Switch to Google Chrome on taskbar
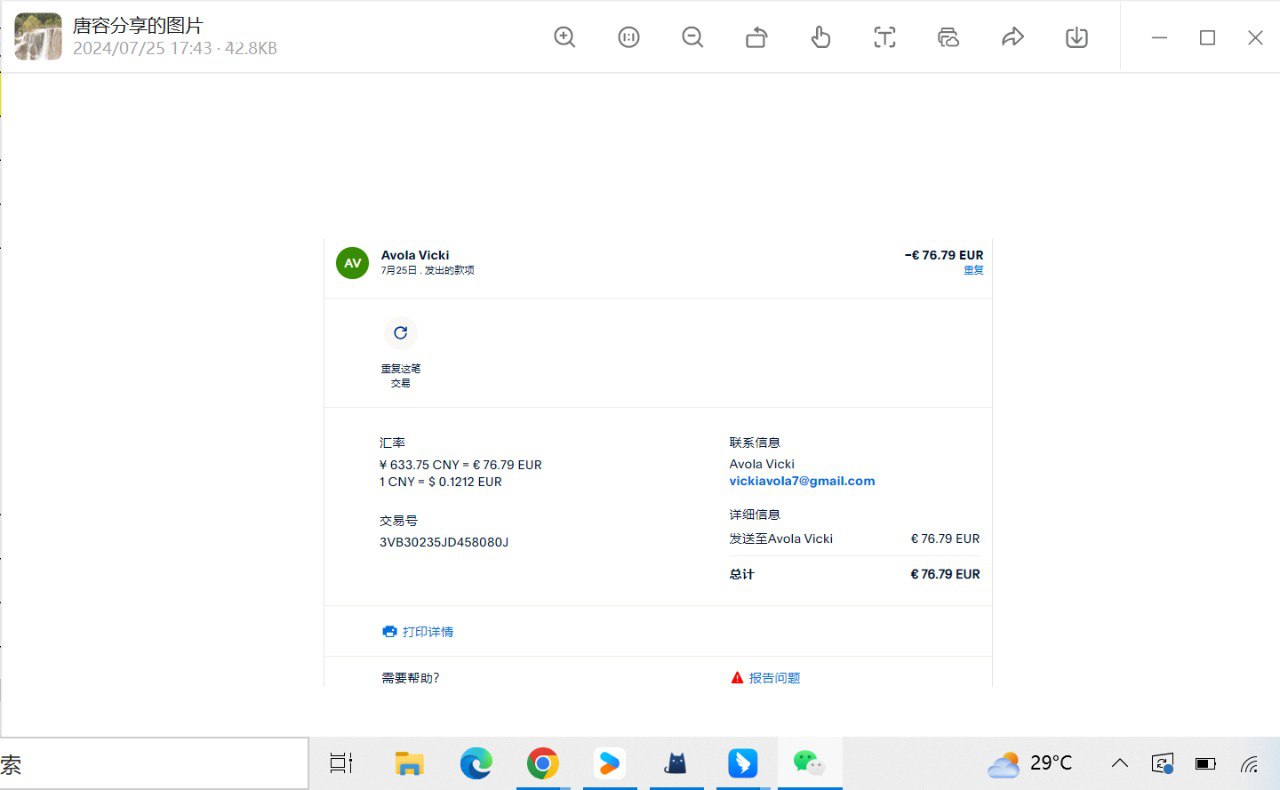This screenshot has height=790, width=1280. (543, 764)
